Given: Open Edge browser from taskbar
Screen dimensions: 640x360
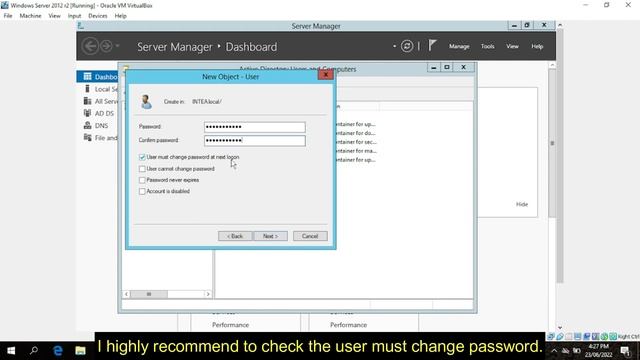Looking at the screenshot, I should pyautogui.click(x=58, y=351).
